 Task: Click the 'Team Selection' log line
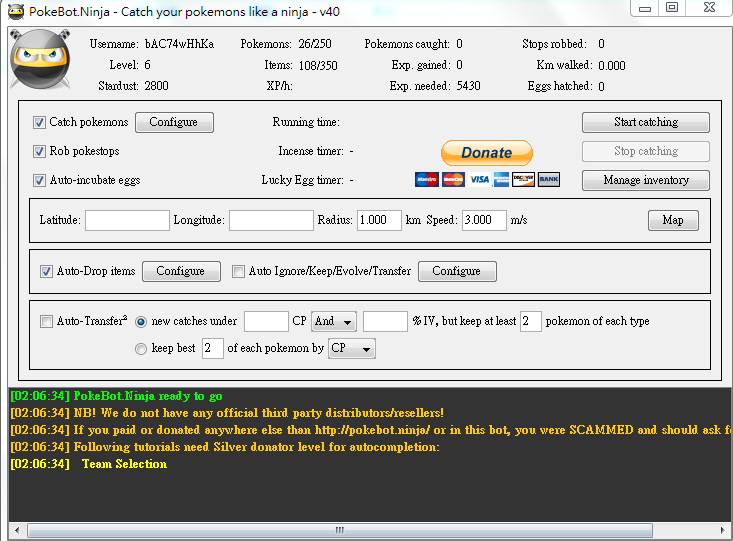89,464
